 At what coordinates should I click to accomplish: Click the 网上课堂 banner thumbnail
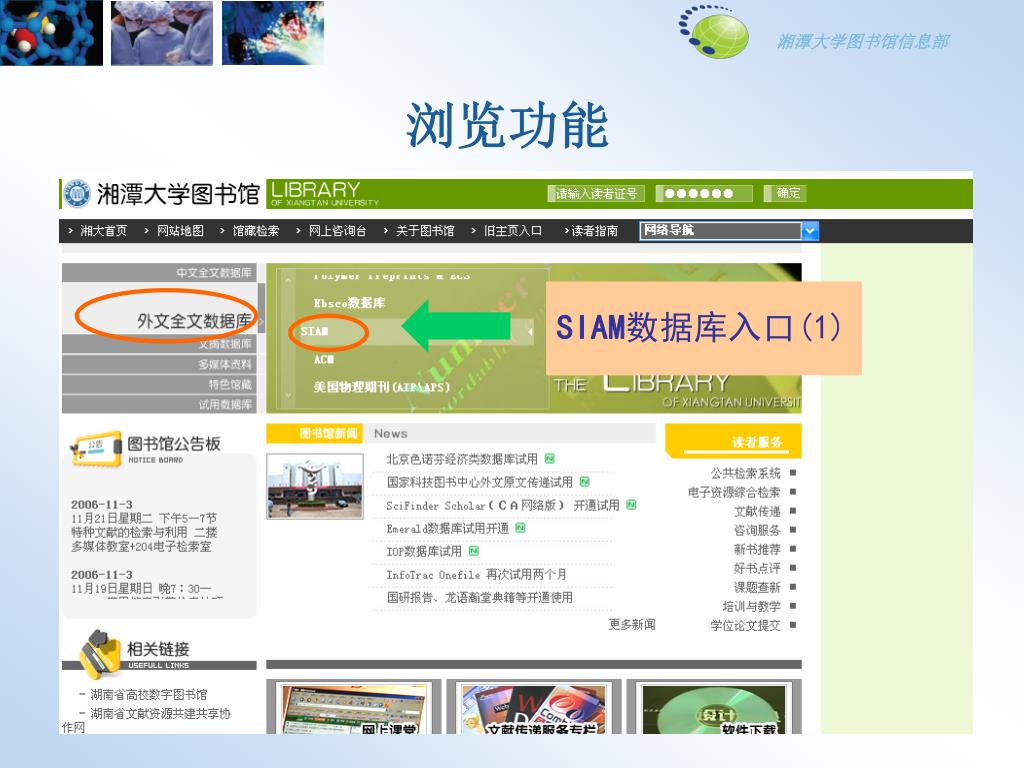[354, 707]
